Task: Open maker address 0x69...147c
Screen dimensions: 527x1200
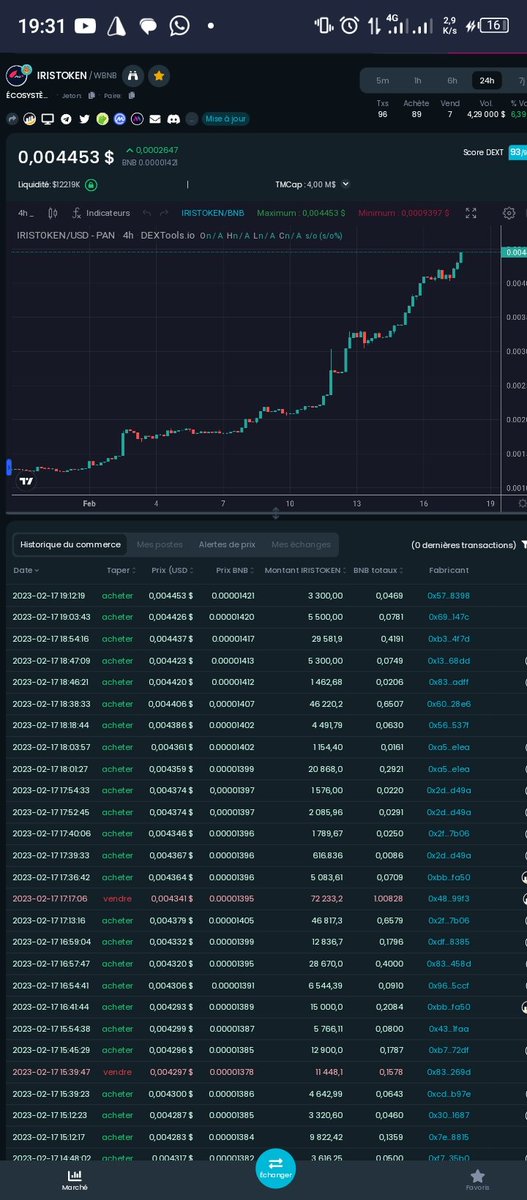Action: click(448, 617)
